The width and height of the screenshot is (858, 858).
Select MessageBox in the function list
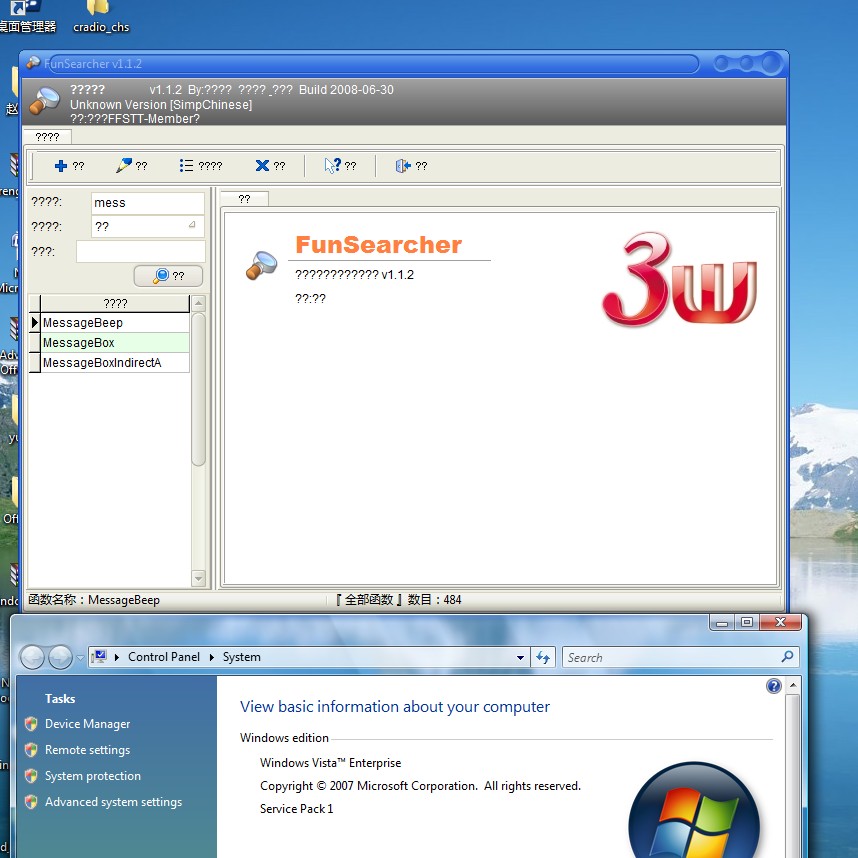(115, 343)
